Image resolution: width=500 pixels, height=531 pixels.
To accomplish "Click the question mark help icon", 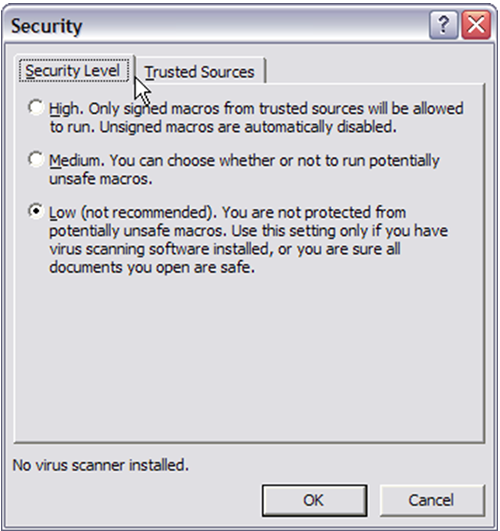I will point(443,25).
